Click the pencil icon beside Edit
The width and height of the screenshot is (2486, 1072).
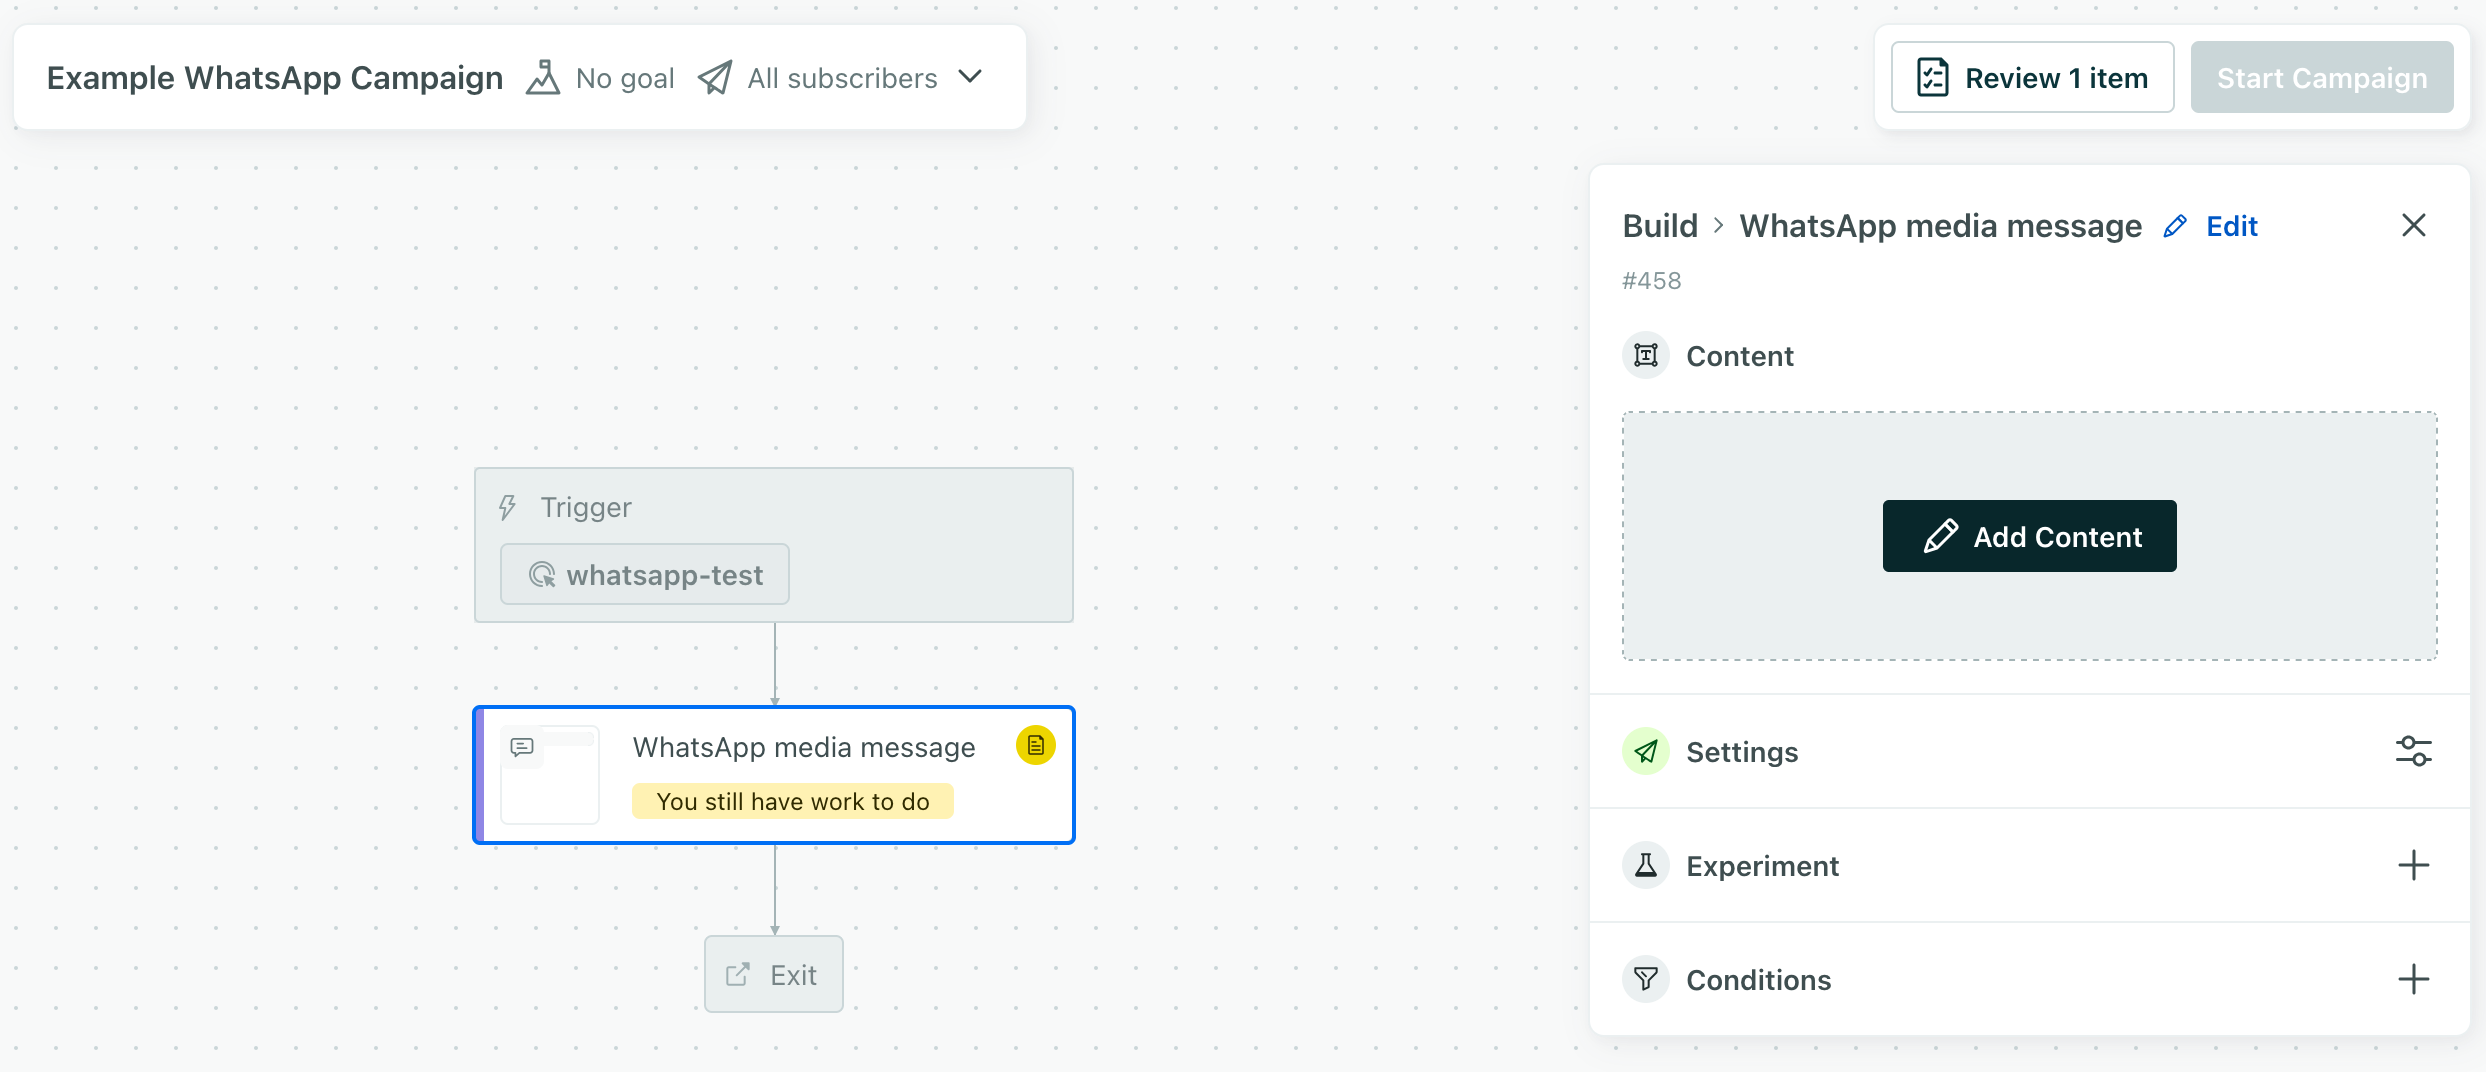click(2174, 227)
